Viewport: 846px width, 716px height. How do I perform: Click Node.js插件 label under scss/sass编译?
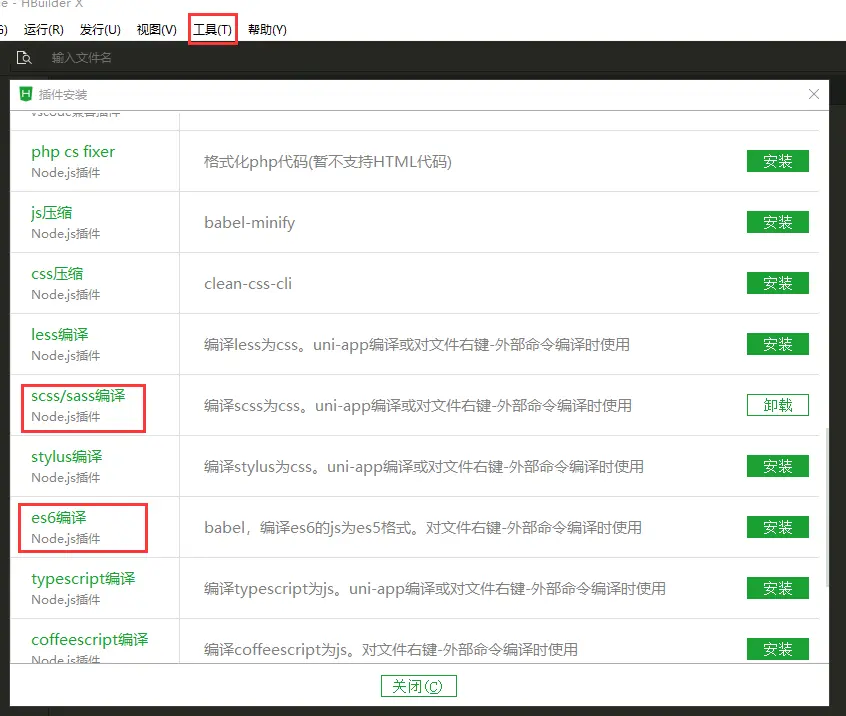[x=65, y=417]
